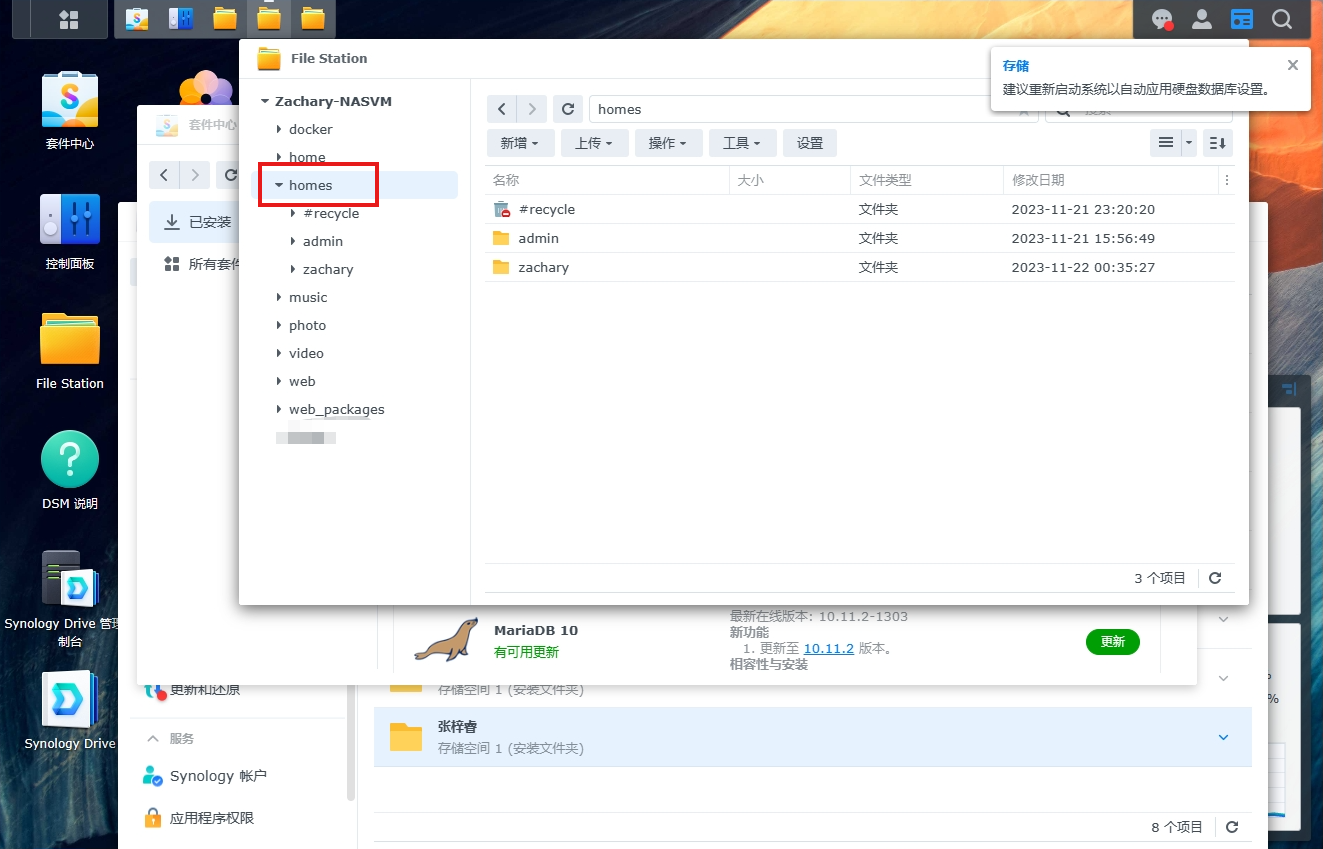The width and height of the screenshot is (1323, 849).
Task: Open the notifications speech-bubble icon
Action: (1162, 19)
